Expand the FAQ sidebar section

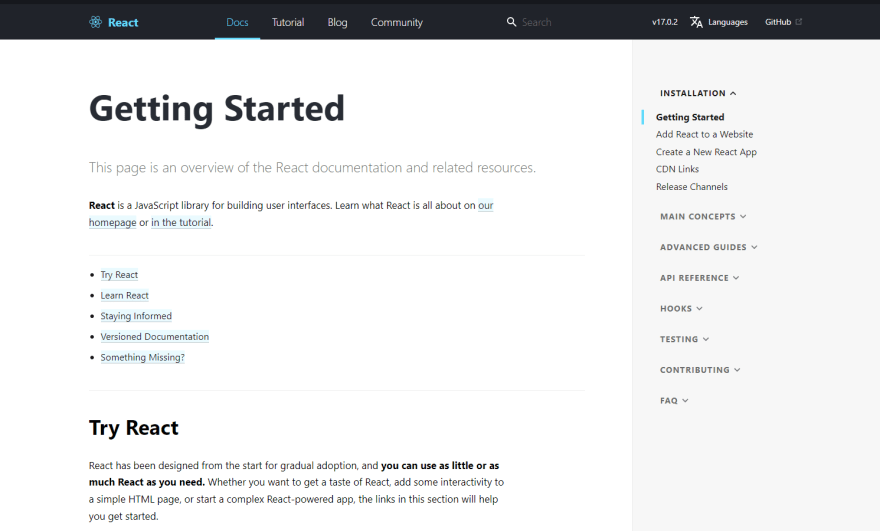(x=674, y=401)
